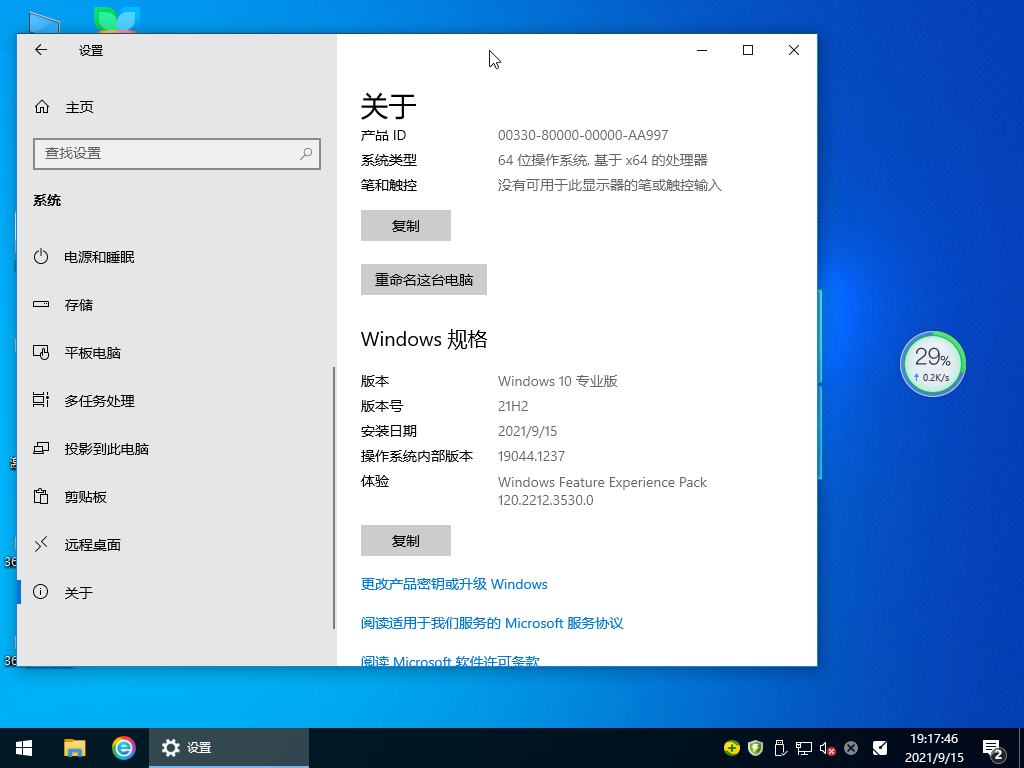Open 更改产品密钥或升级 Windows link
Image resolution: width=1024 pixels, height=768 pixels.
pos(454,584)
